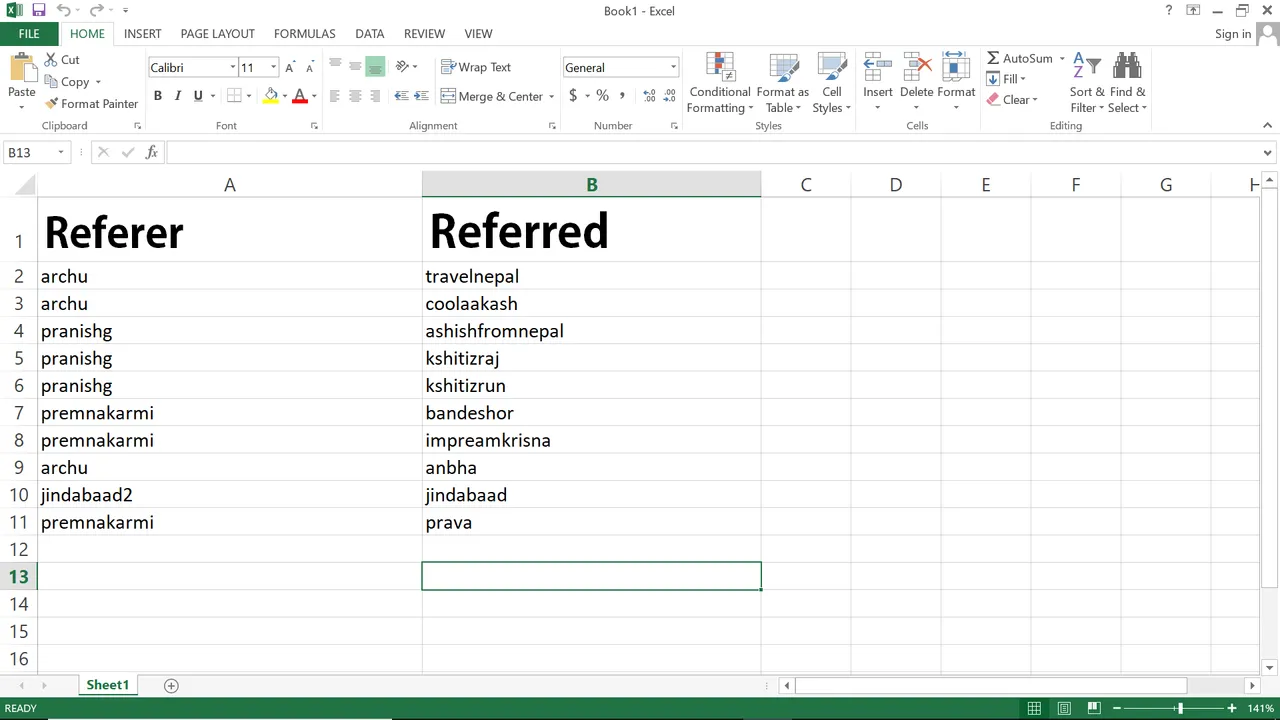The width and height of the screenshot is (1280, 720).
Task: Switch to the PAGE LAYOUT tab
Action: pyautogui.click(x=217, y=34)
